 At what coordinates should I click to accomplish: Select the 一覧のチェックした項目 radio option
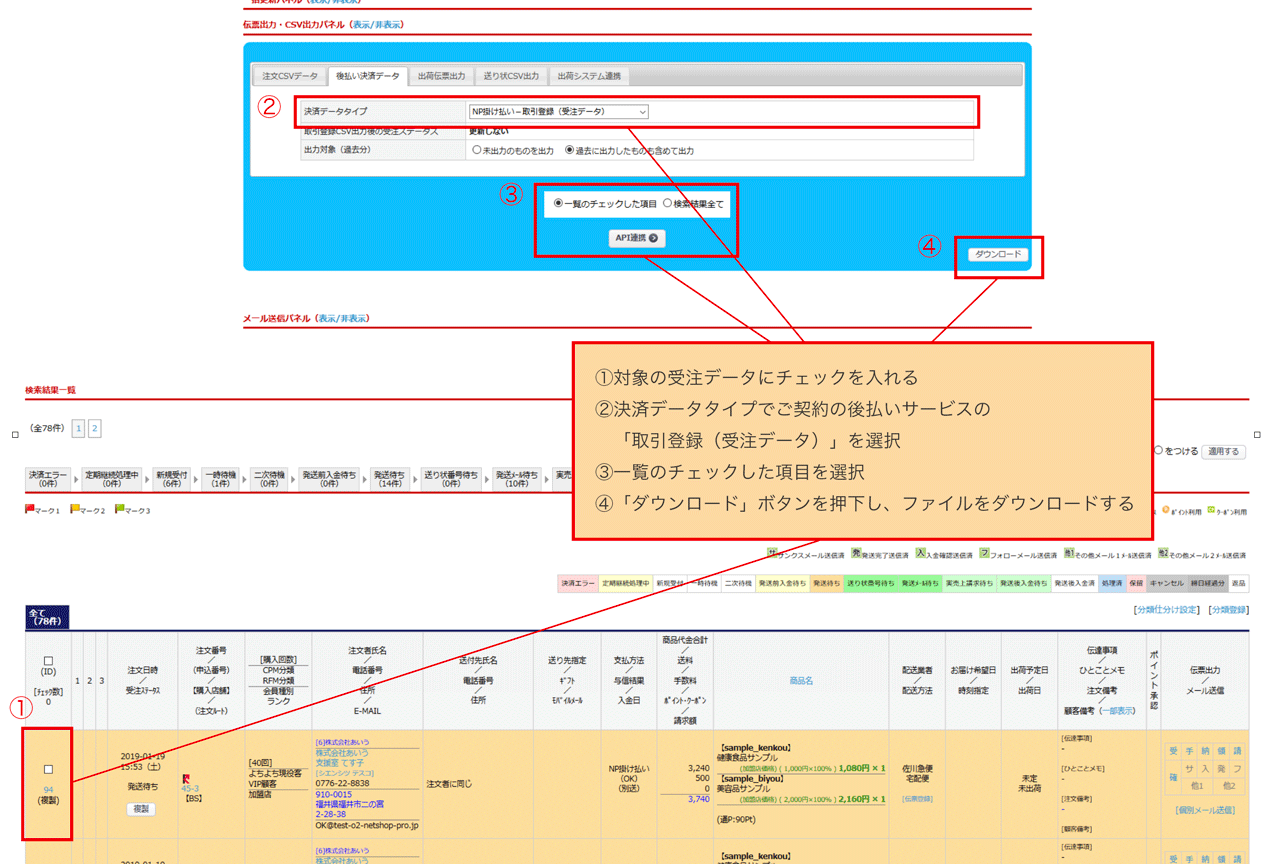tap(558, 203)
